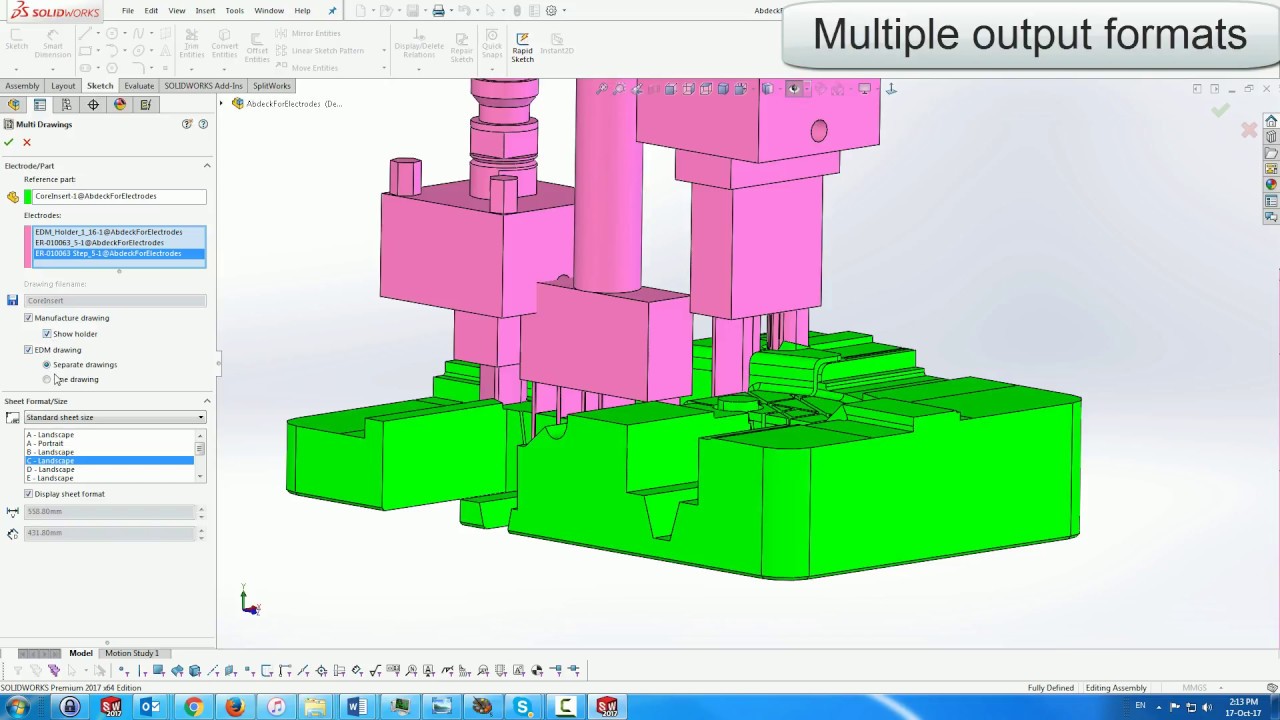Viewport: 1280px width, 720px height.
Task: Open the DimXpertManager crosshair tab icon
Action: click(x=93, y=104)
